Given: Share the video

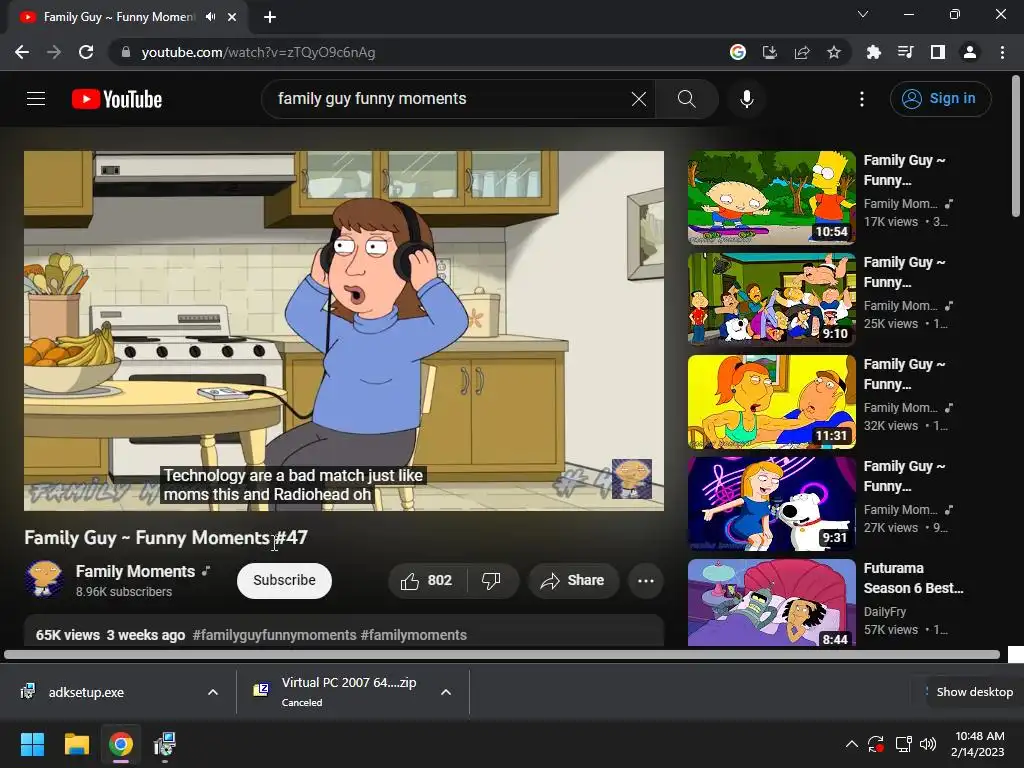Looking at the screenshot, I should click(573, 581).
